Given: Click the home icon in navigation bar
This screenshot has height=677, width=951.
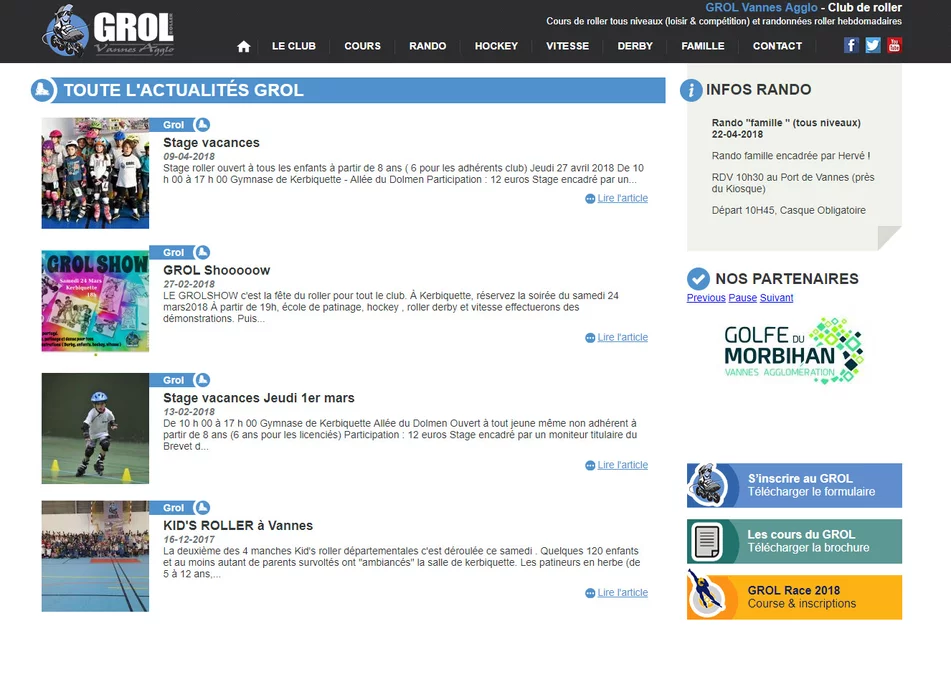Looking at the screenshot, I should (243, 46).
